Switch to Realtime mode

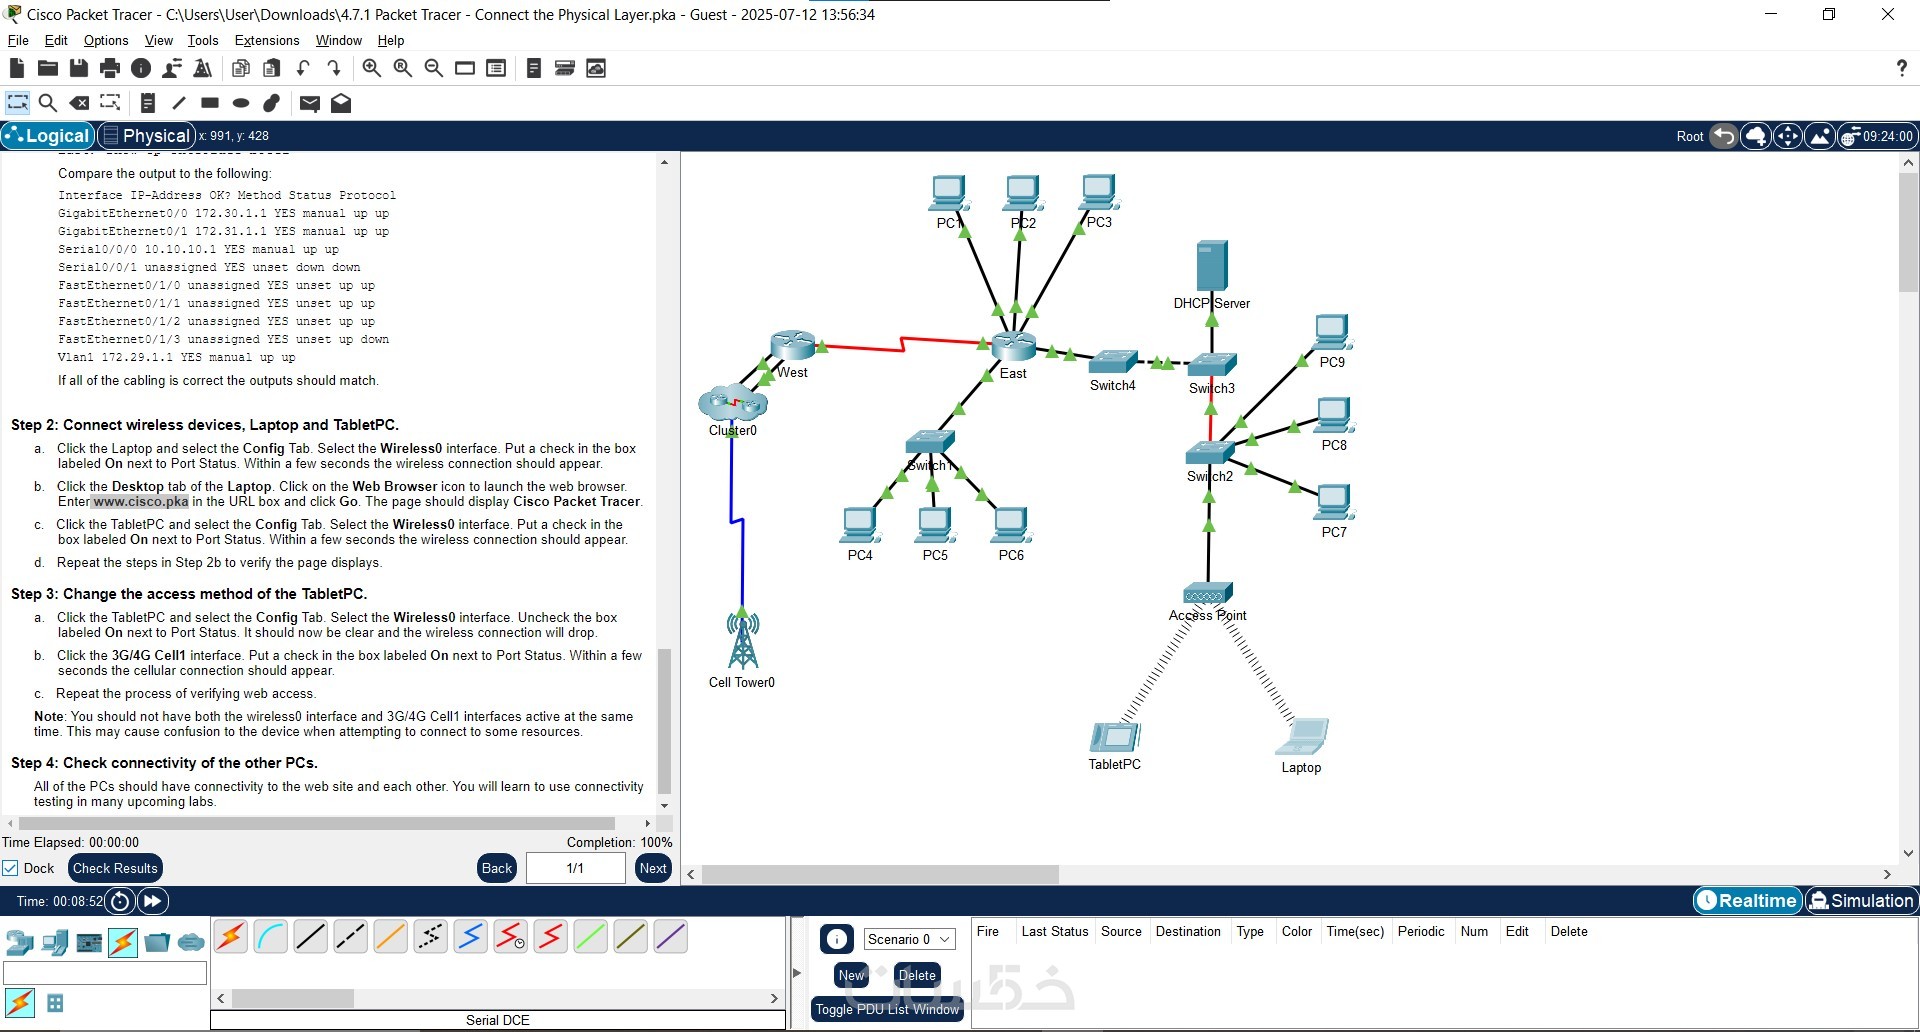[1747, 900]
